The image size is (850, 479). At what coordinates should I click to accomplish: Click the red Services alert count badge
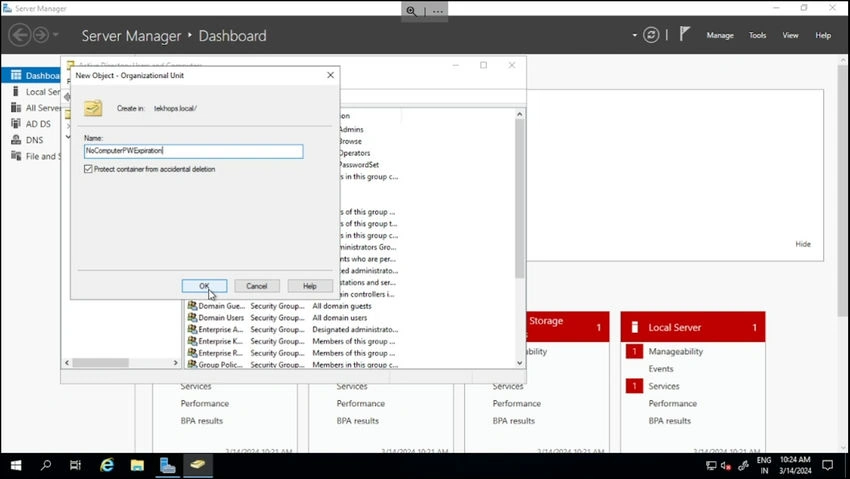(634, 386)
